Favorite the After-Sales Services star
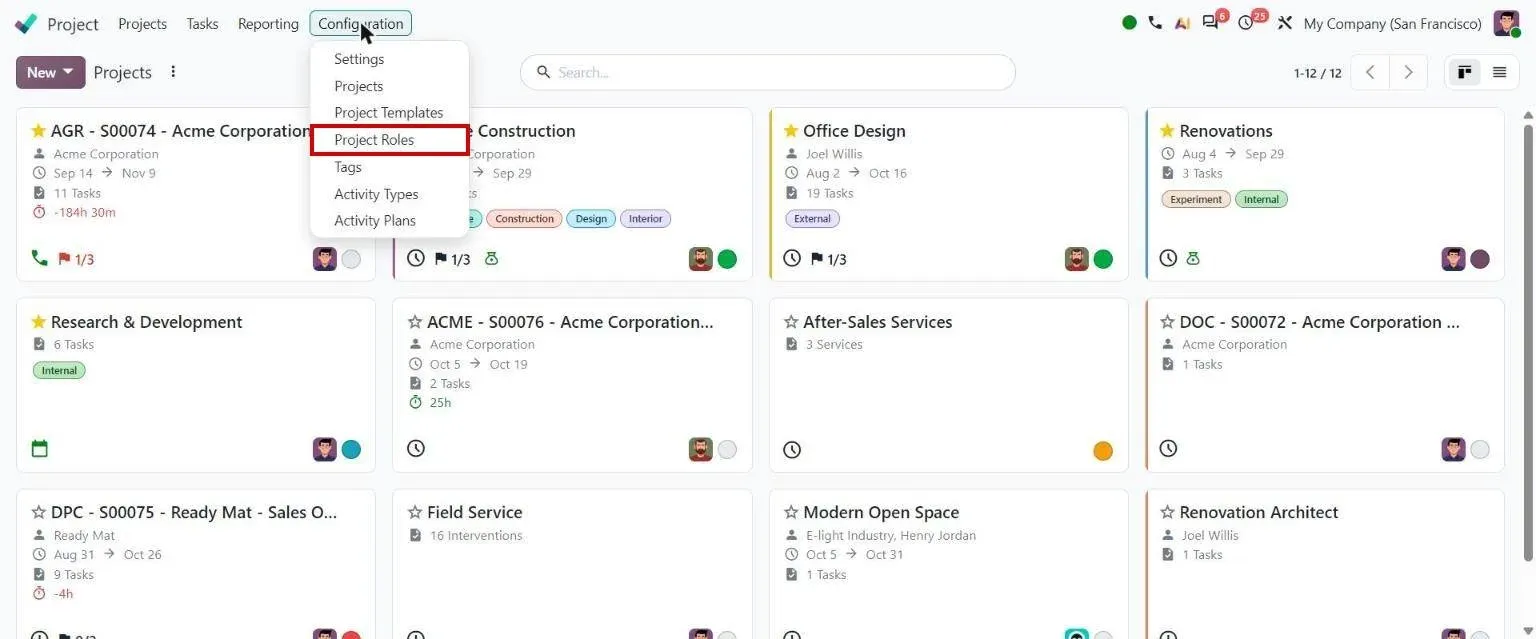Image resolution: width=1536 pixels, height=639 pixels. point(791,322)
